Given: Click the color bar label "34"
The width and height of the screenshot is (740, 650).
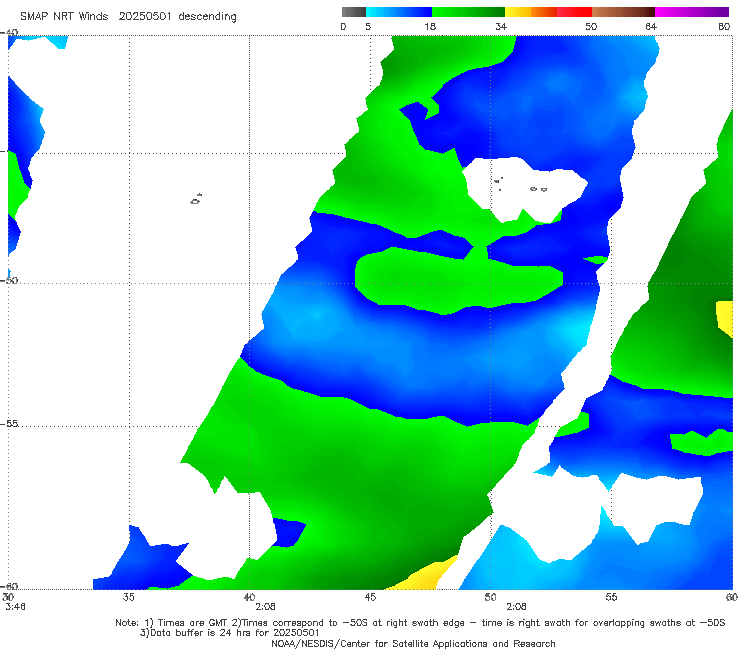Looking at the screenshot, I should (501, 26).
